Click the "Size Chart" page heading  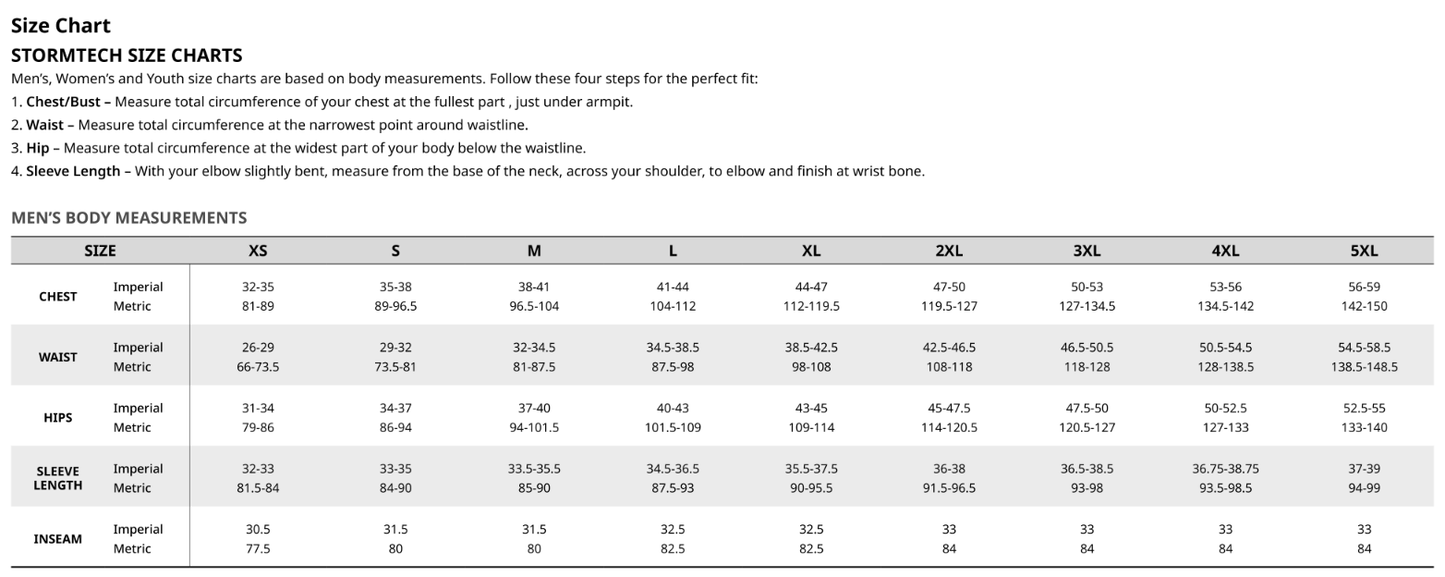click(61, 25)
